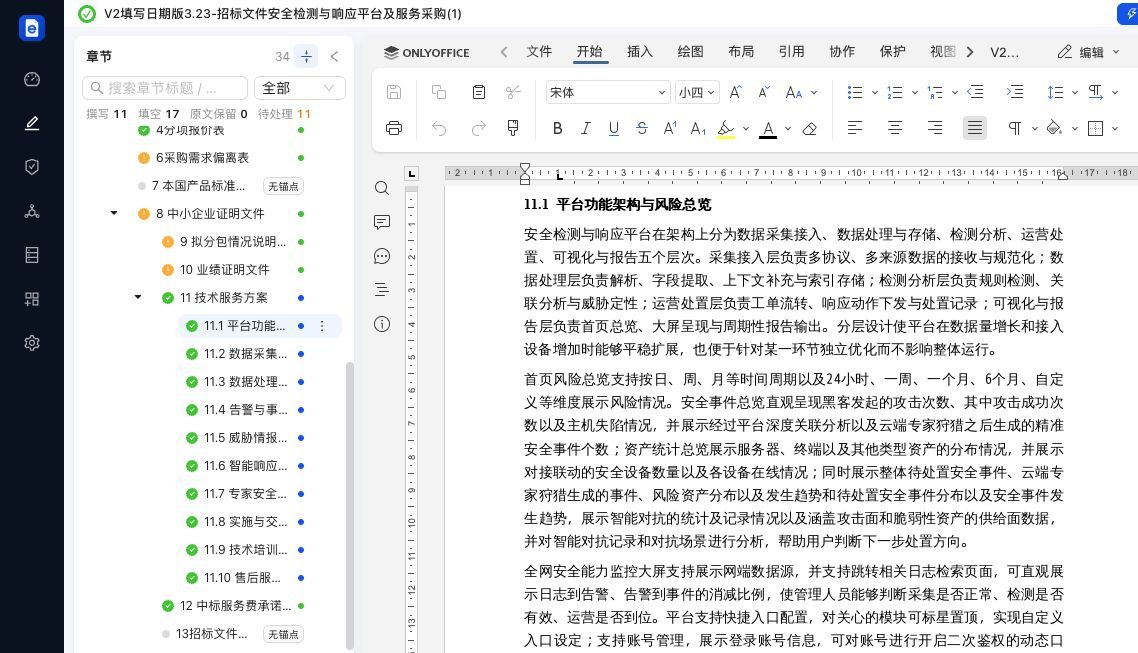Select chapter 11.5 威胁情报 in the tree
1138x653 pixels.
tap(245, 438)
